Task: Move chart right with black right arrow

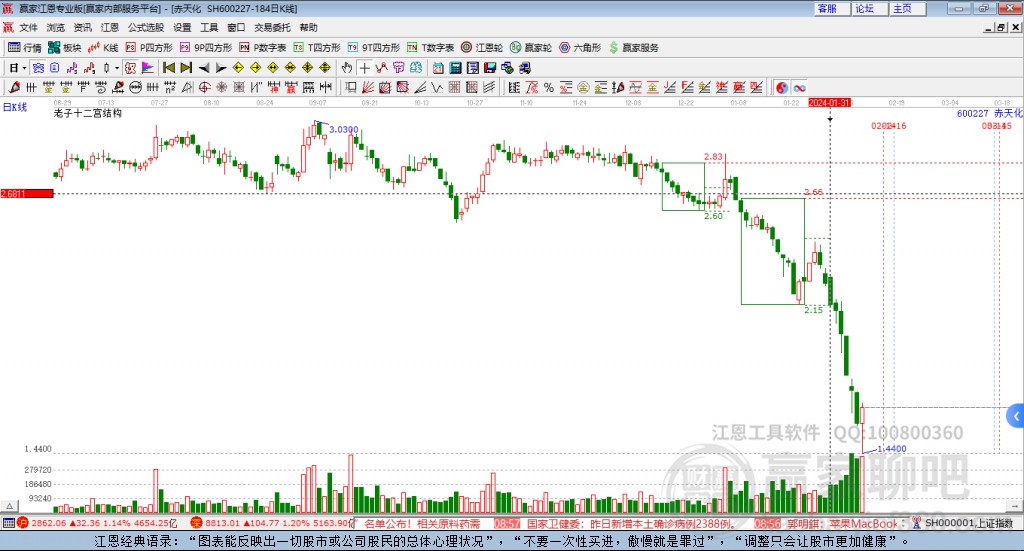Action: click(221, 68)
